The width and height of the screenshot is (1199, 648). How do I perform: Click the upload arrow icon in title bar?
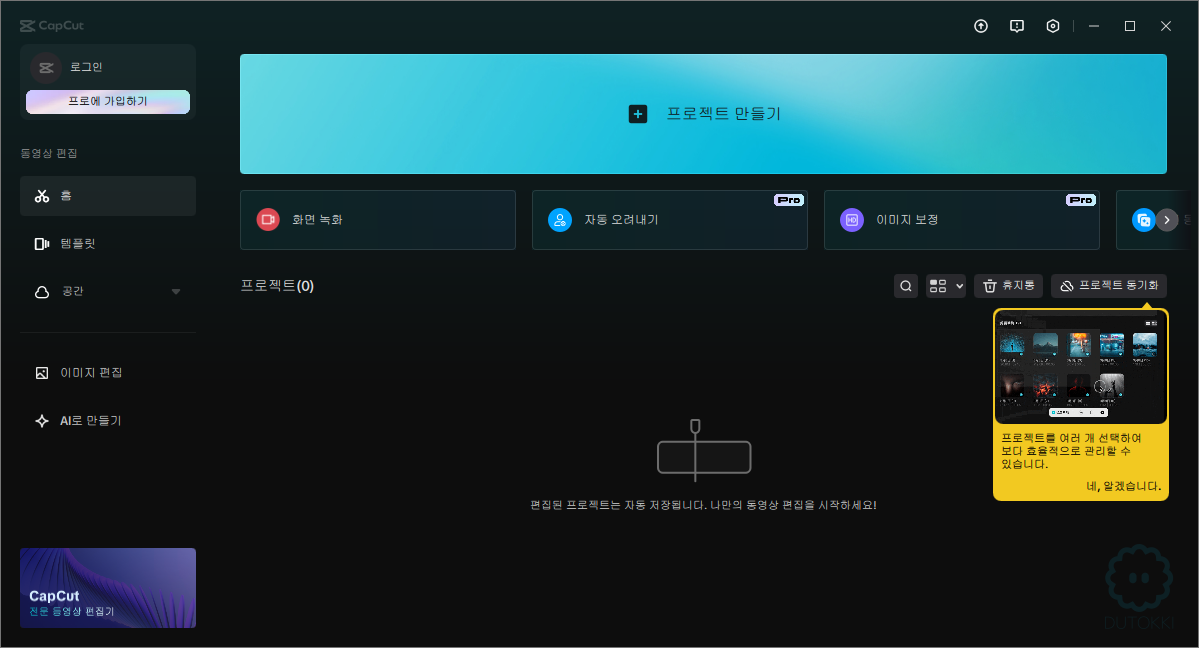[x=980, y=26]
